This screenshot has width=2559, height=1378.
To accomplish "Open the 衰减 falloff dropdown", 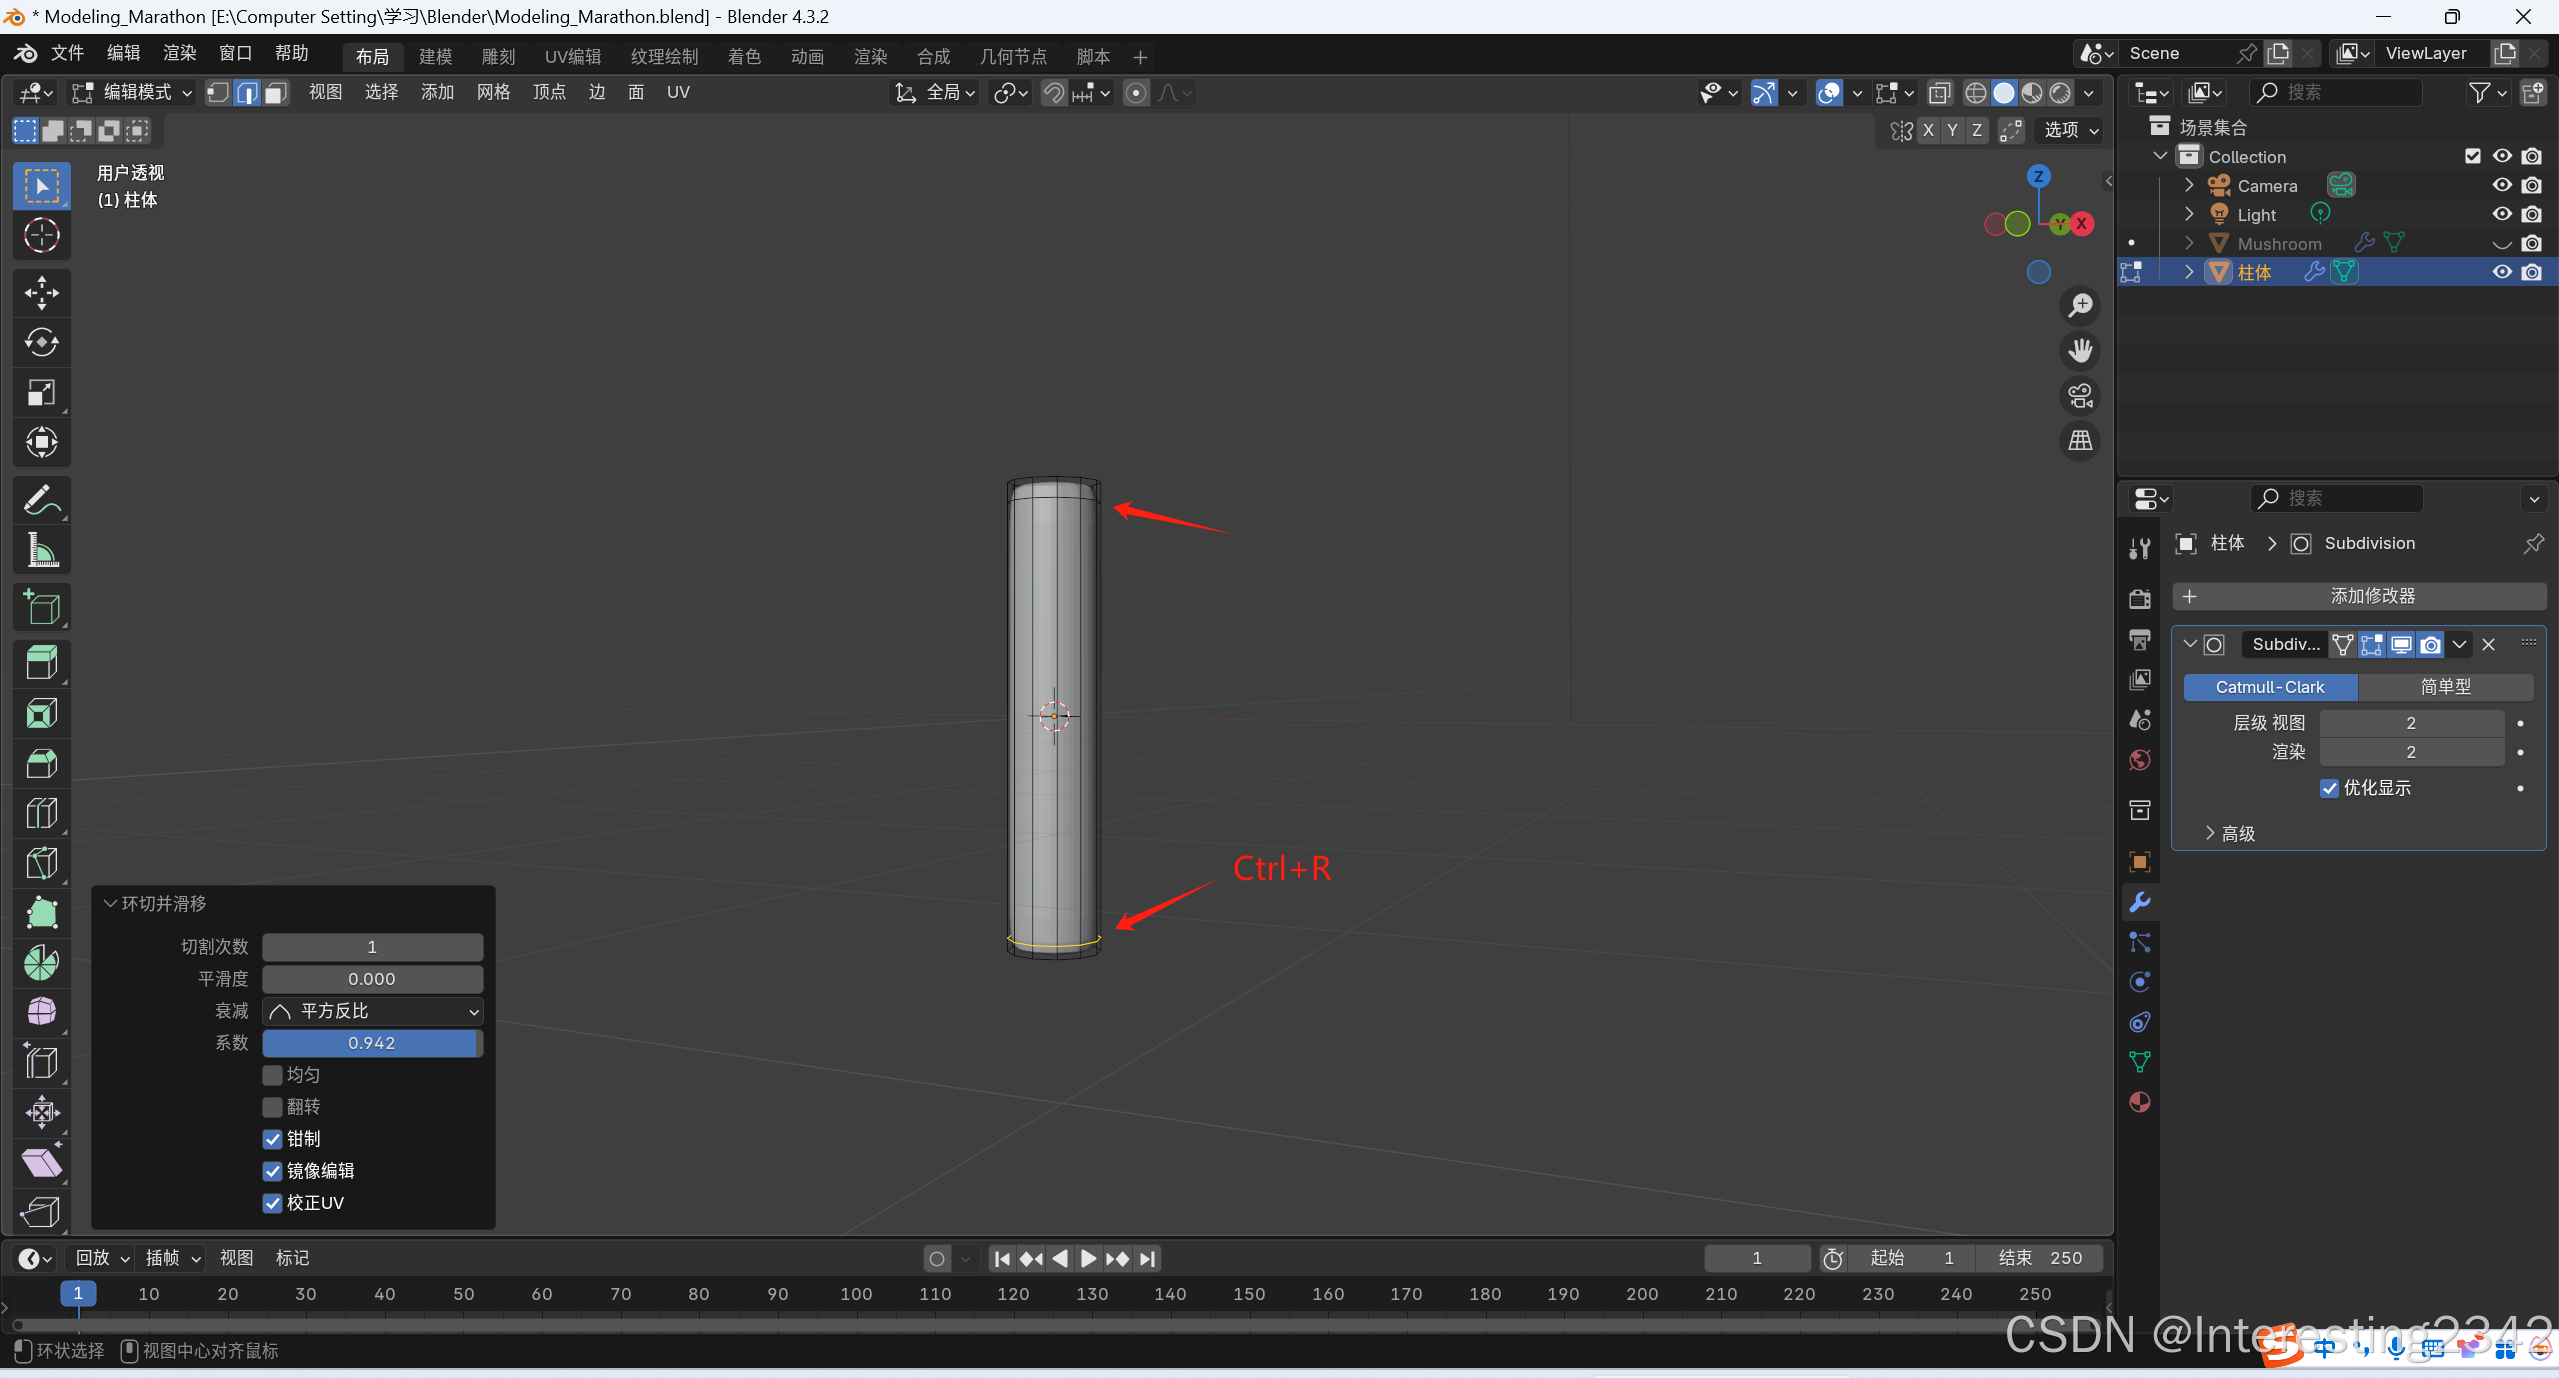I will [373, 1011].
